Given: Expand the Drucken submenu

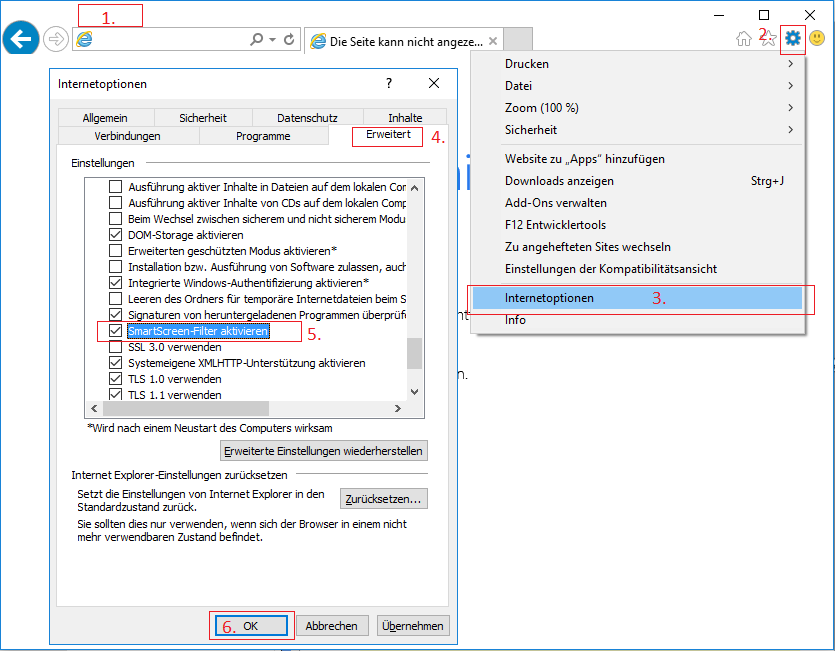Looking at the screenshot, I should (637, 63).
